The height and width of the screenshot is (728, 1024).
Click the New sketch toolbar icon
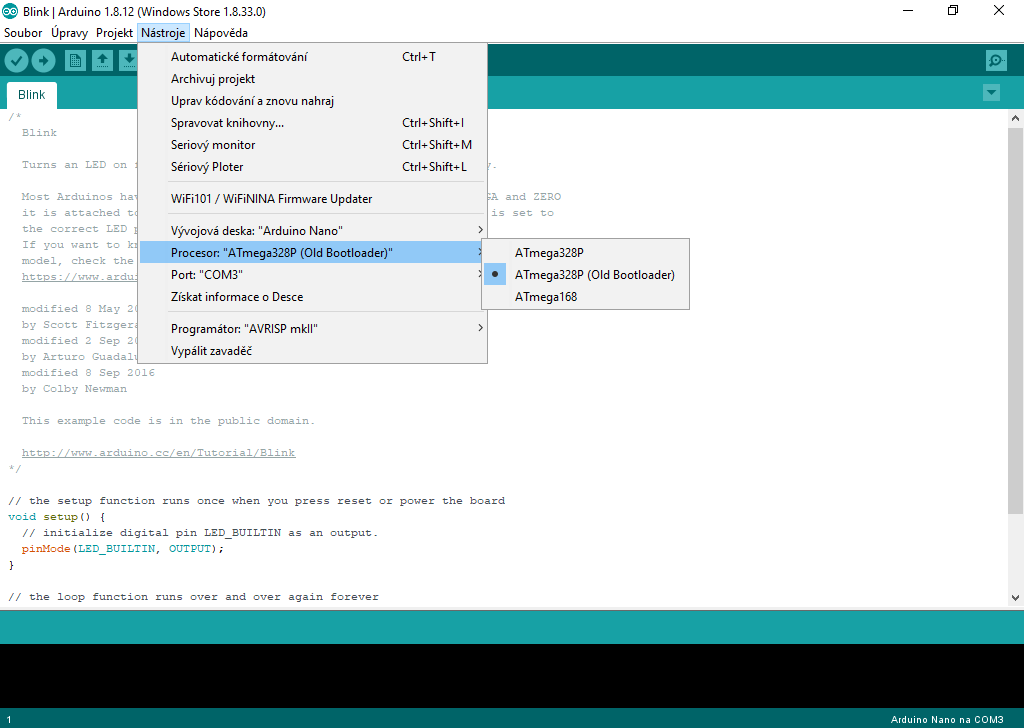(x=75, y=61)
